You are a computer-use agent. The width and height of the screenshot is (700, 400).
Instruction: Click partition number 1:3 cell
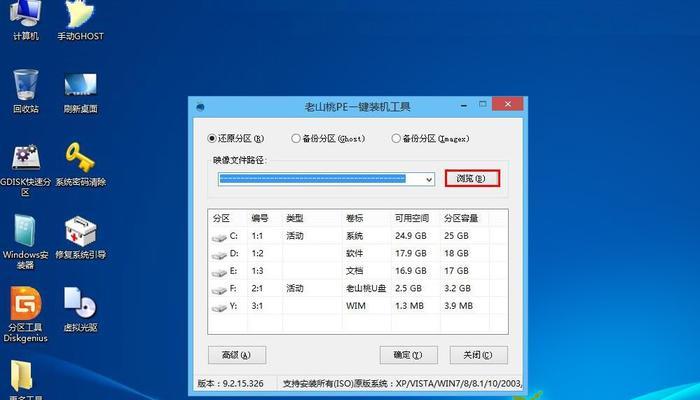(x=257, y=271)
